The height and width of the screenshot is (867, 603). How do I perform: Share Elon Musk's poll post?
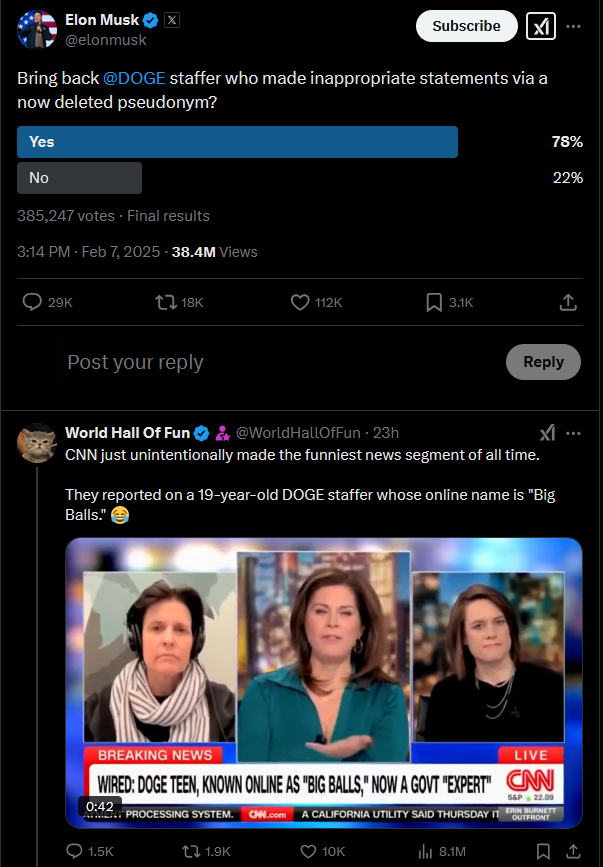568,302
